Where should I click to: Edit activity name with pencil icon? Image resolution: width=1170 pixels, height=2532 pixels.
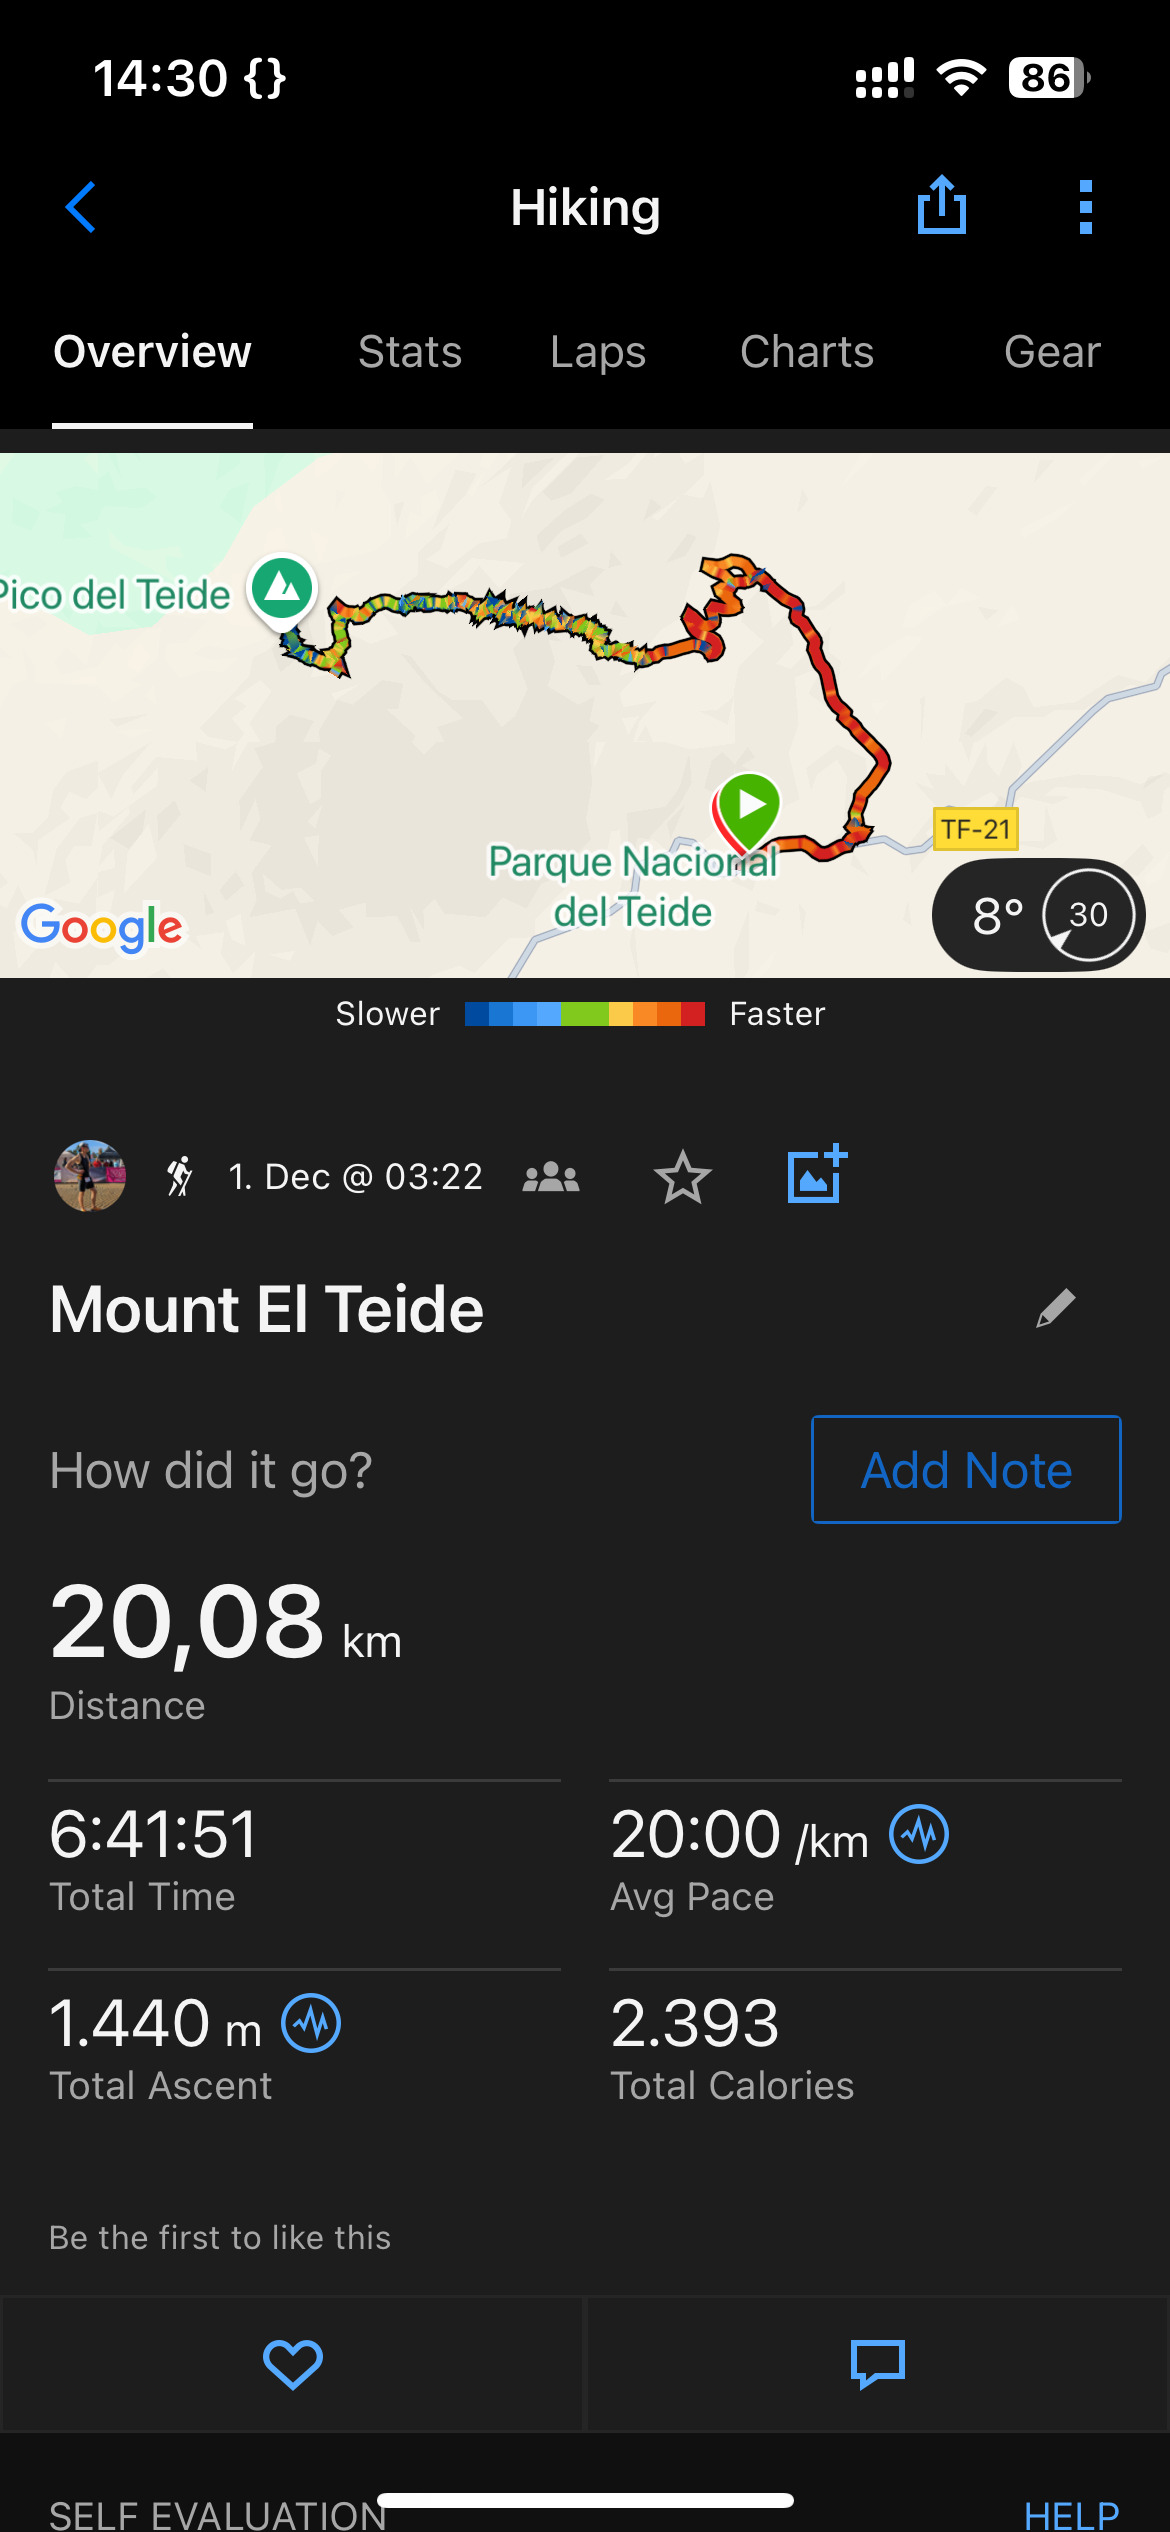click(1055, 1308)
